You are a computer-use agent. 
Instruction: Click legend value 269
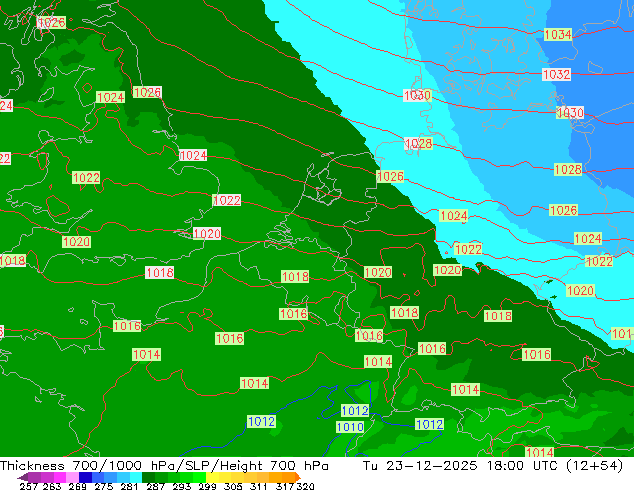point(77,486)
